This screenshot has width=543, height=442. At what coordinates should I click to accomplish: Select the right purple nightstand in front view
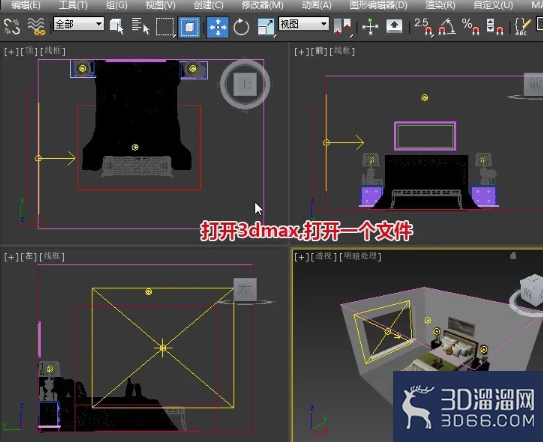(x=484, y=196)
